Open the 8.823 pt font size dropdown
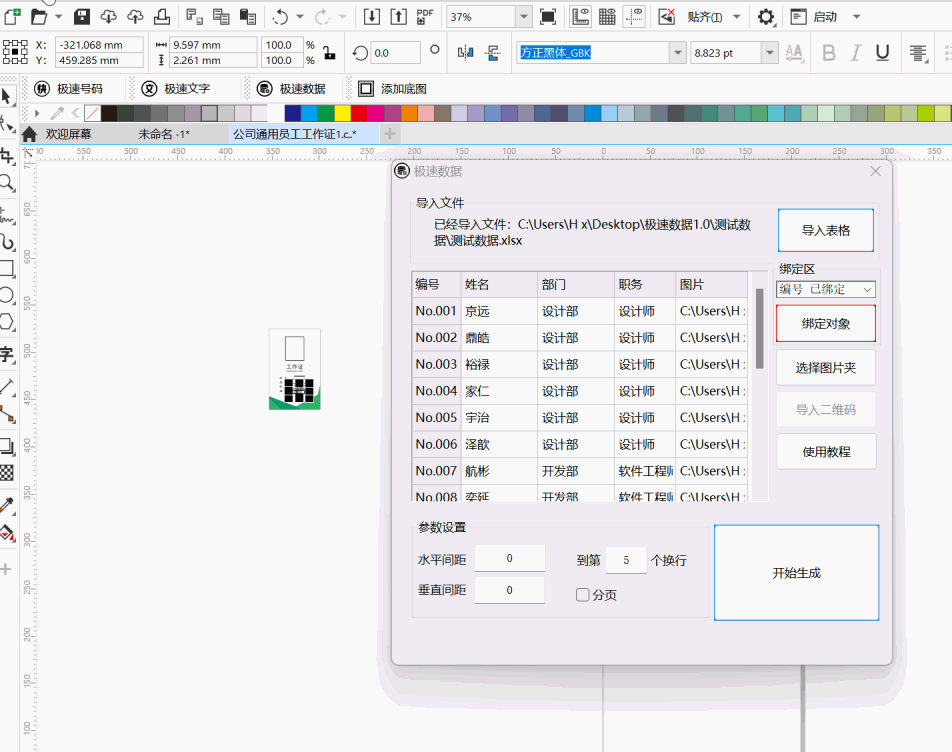Image resolution: width=952 pixels, height=752 pixels. click(770, 53)
